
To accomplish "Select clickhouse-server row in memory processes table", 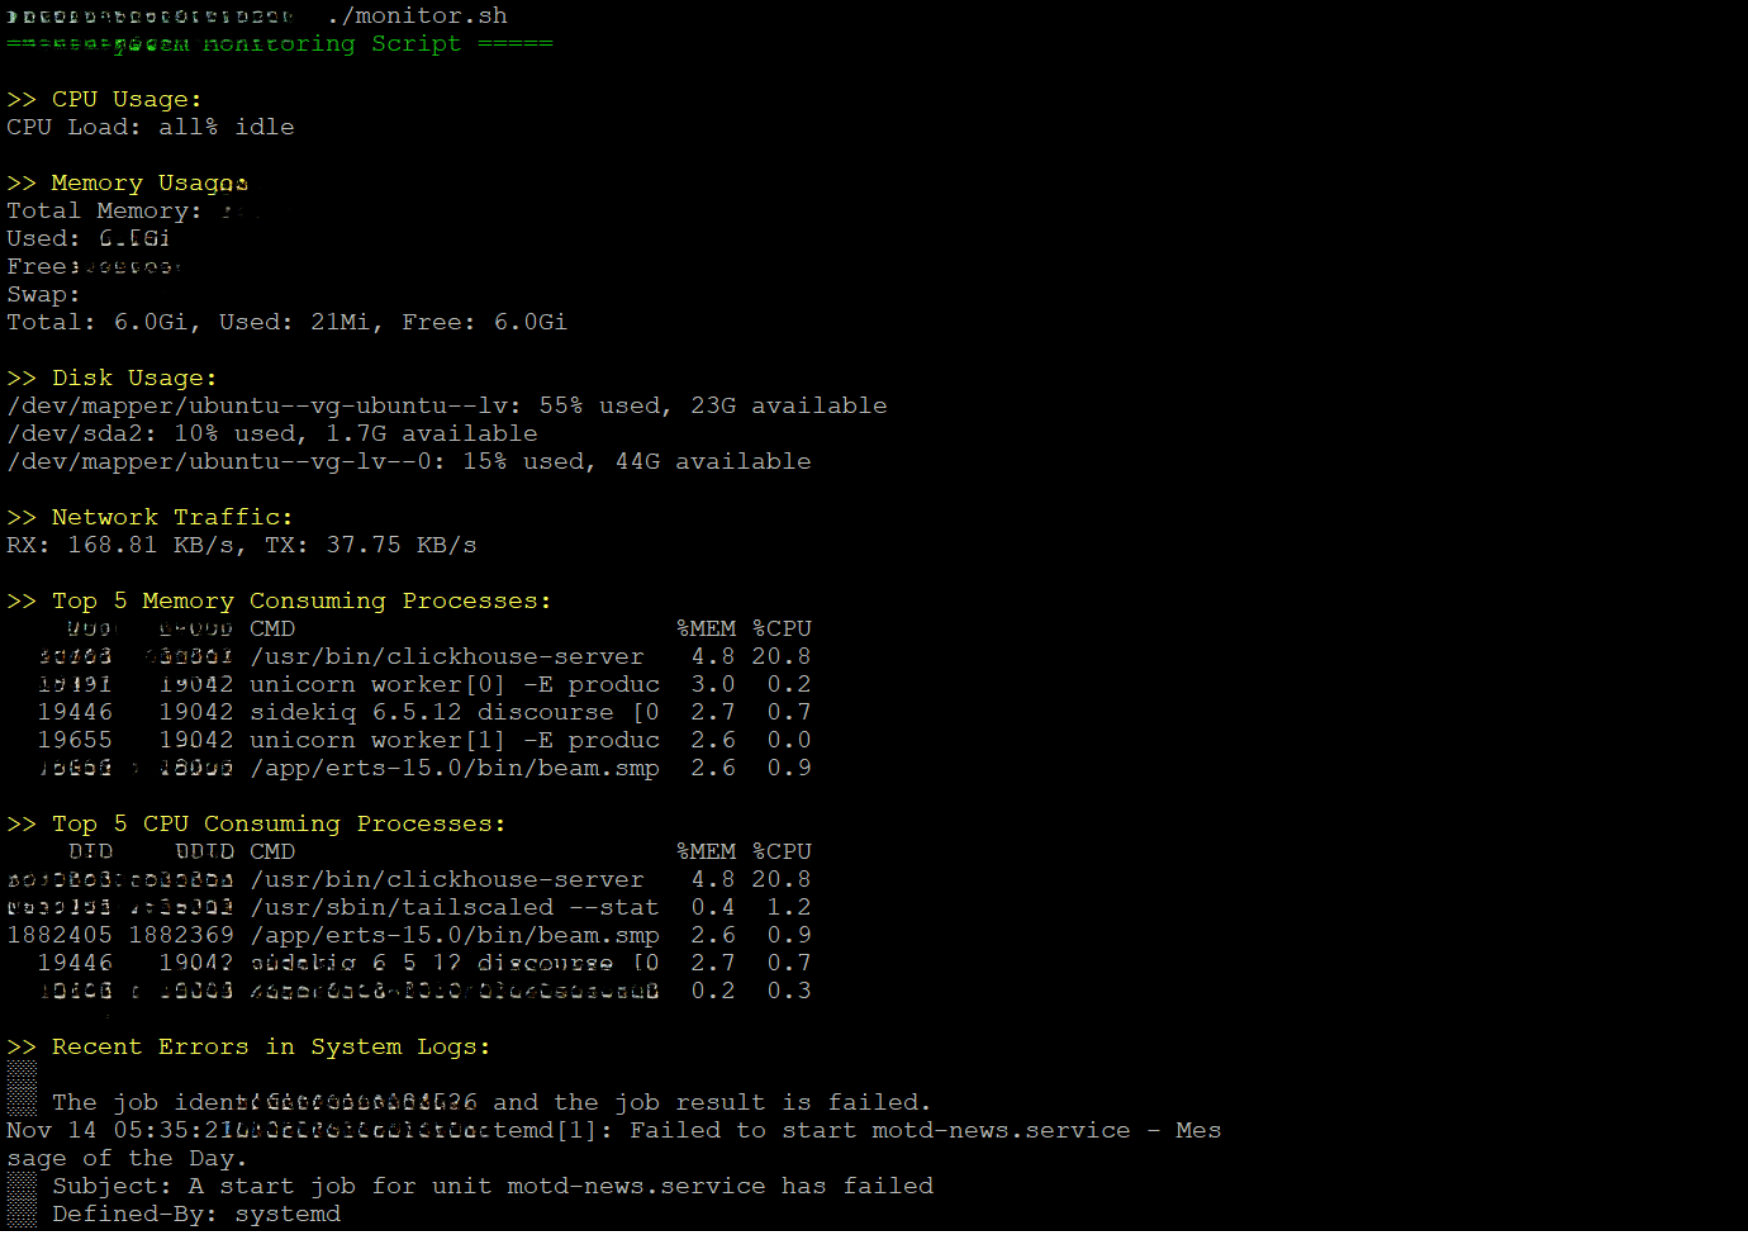I will pos(425,657).
